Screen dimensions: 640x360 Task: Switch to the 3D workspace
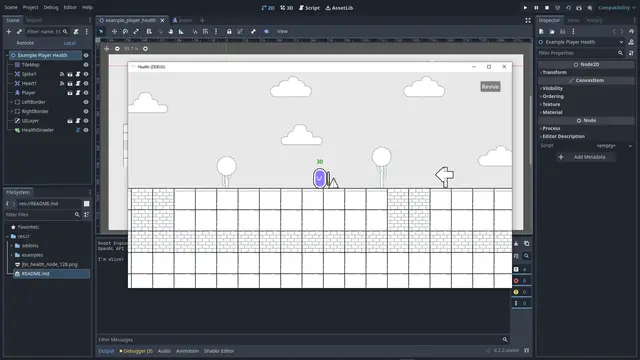[287, 8]
